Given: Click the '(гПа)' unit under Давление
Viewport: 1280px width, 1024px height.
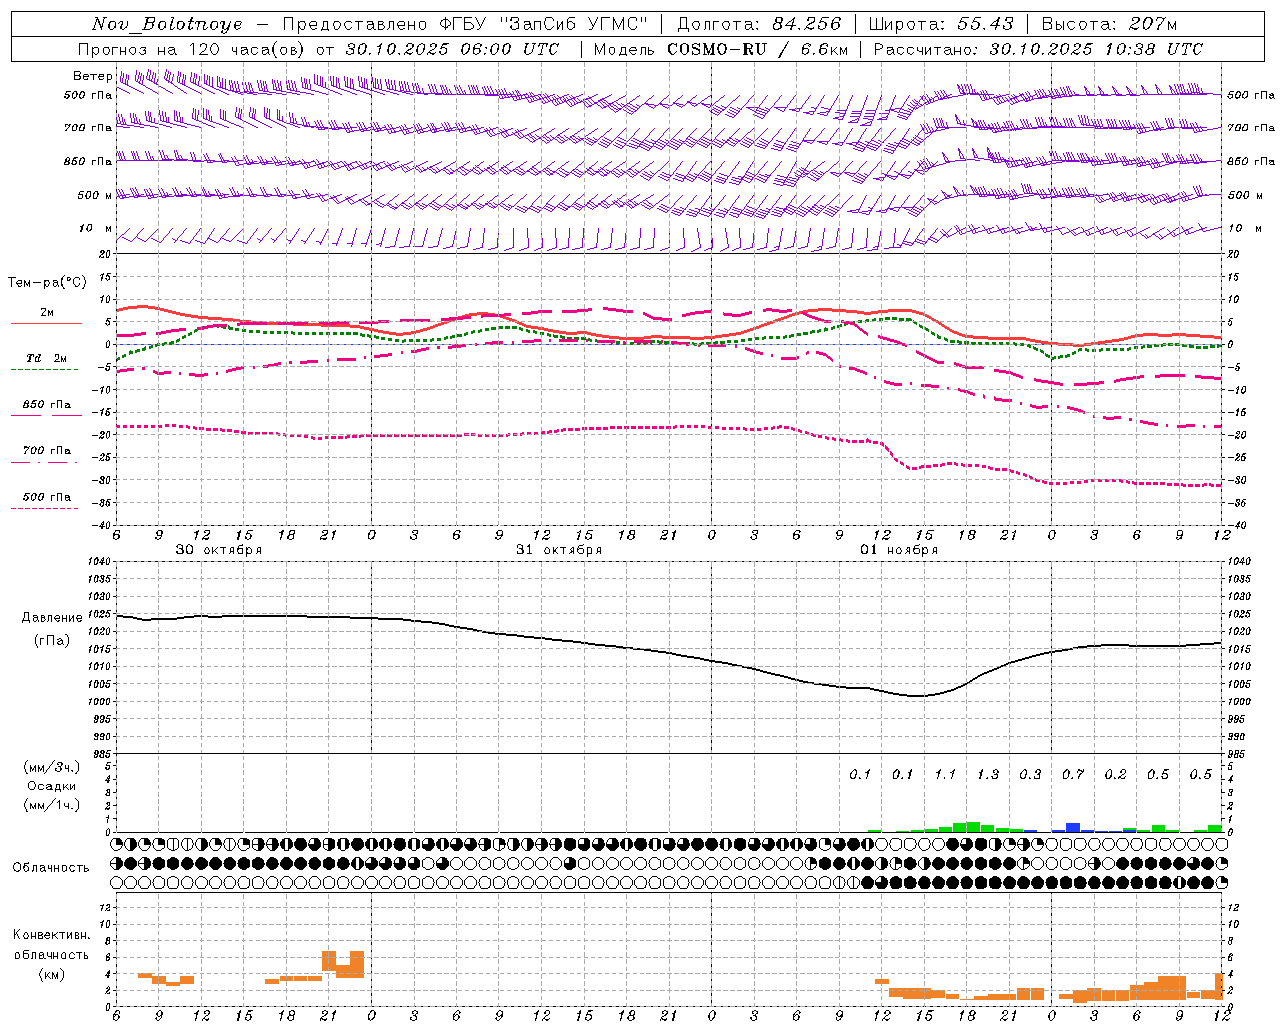Looking at the screenshot, I should (52, 641).
